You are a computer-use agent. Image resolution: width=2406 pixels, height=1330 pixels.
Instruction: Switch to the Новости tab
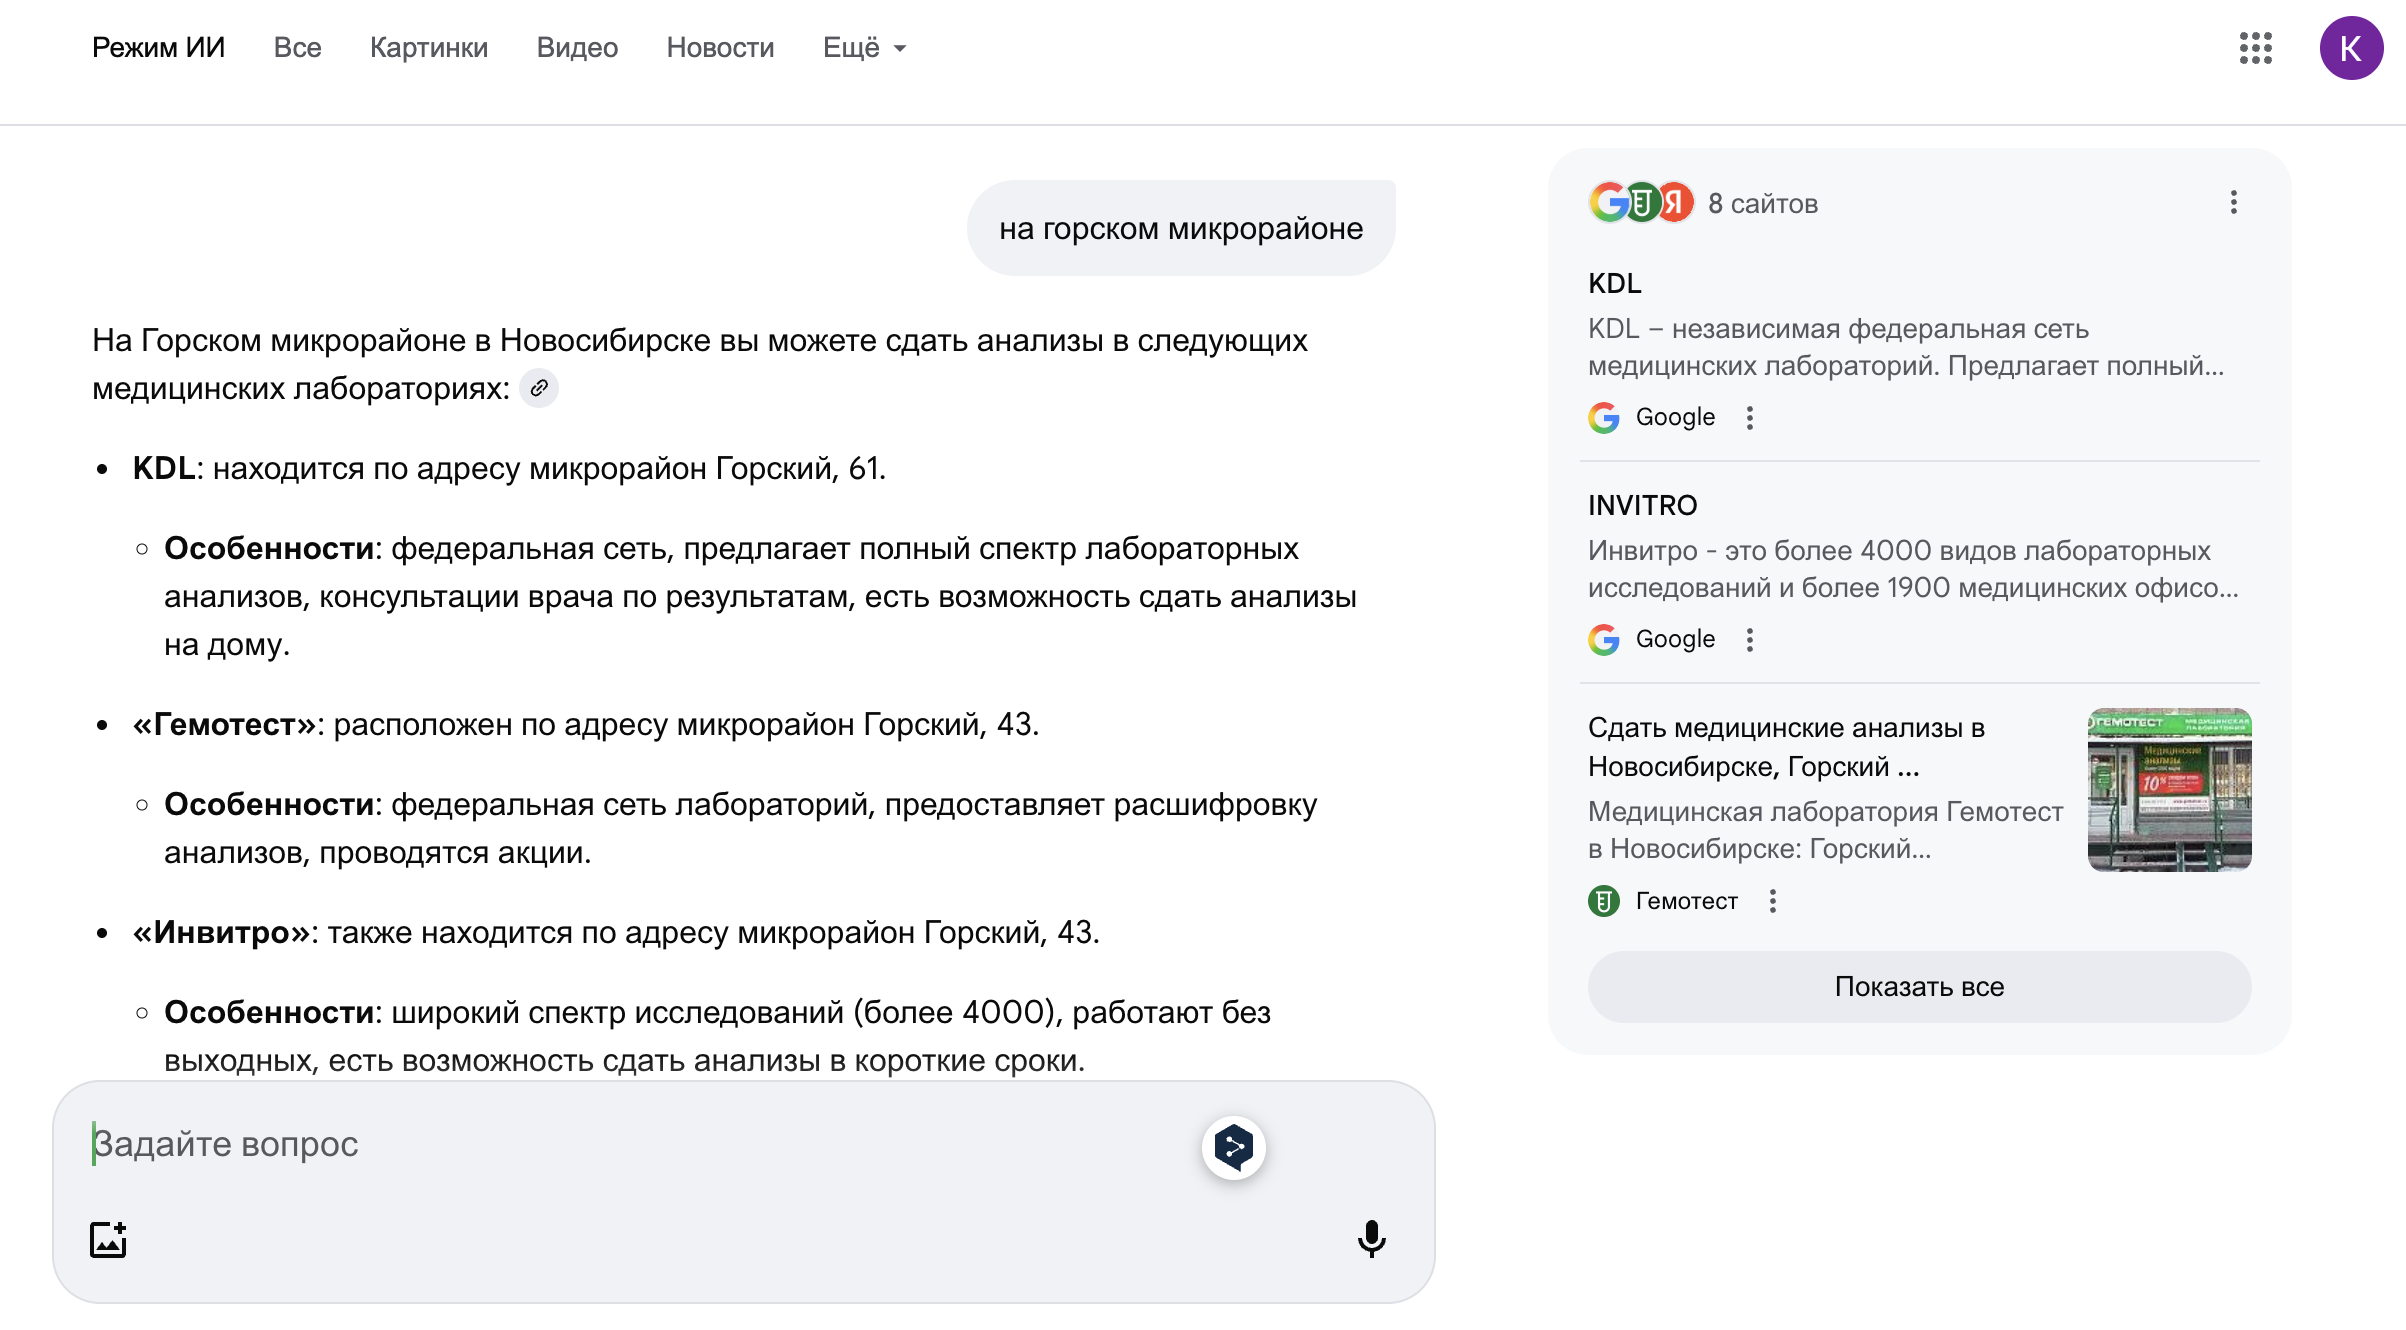click(x=720, y=48)
